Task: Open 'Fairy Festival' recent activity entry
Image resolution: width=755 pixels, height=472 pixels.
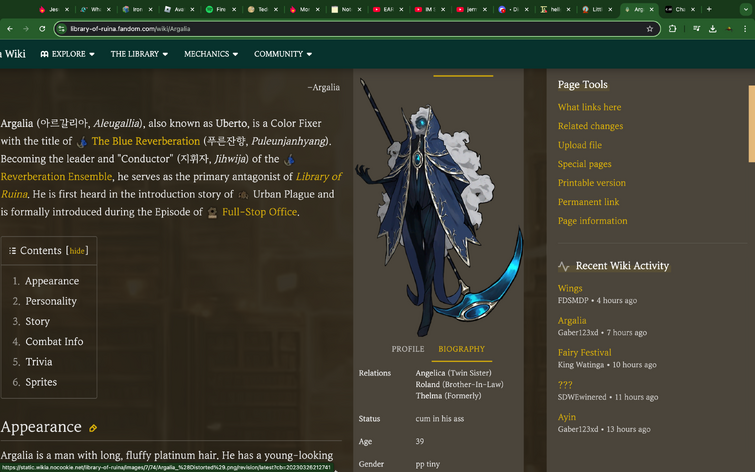Action: tap(585, 353)
